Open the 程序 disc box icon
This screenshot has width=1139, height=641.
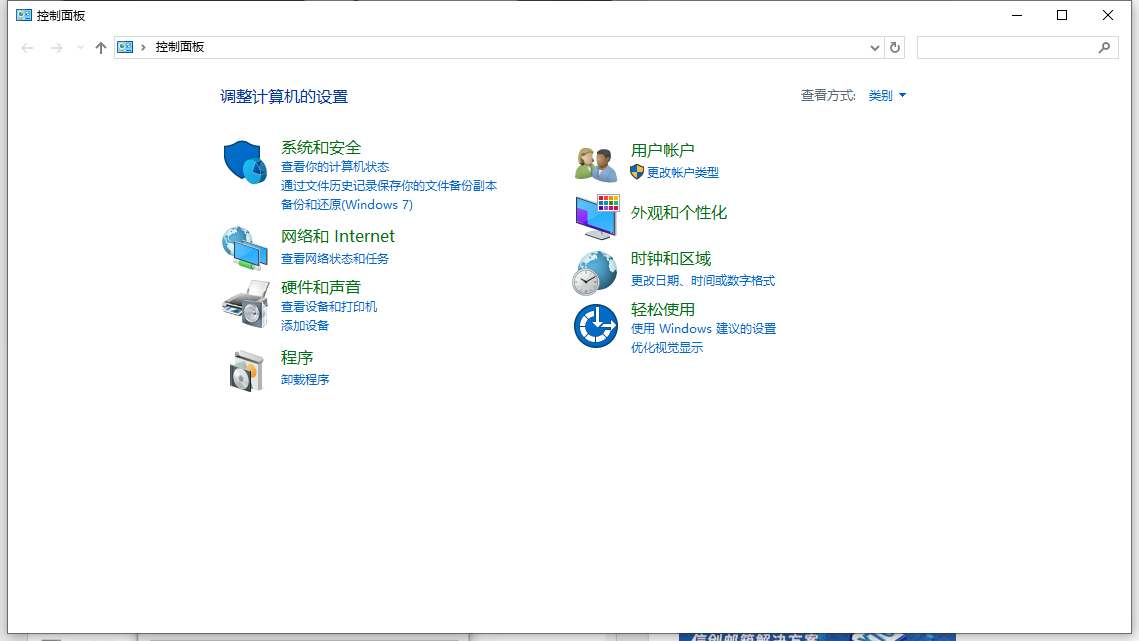245,370
